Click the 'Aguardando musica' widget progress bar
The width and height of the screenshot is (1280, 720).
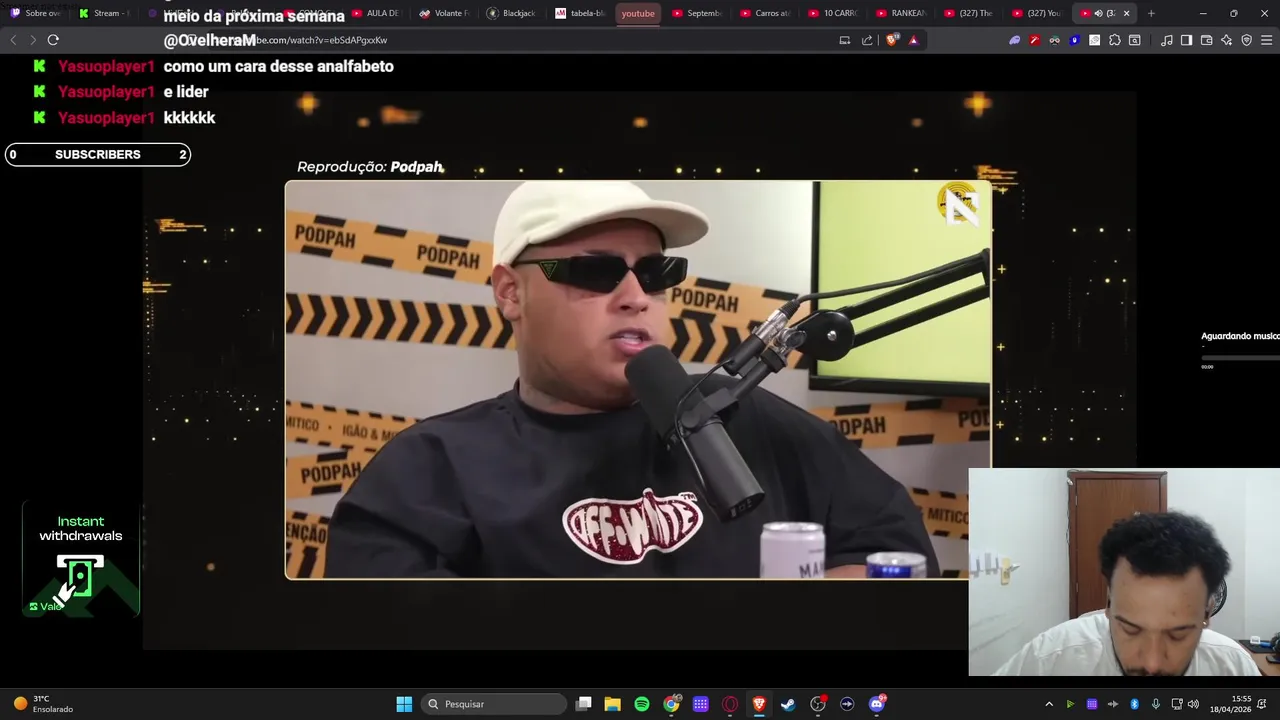point(1240,357)
